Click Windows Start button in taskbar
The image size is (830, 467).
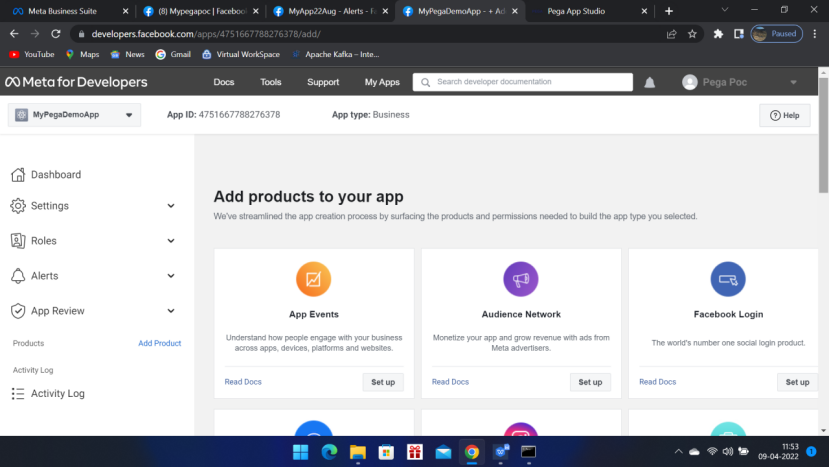[301, 452]
